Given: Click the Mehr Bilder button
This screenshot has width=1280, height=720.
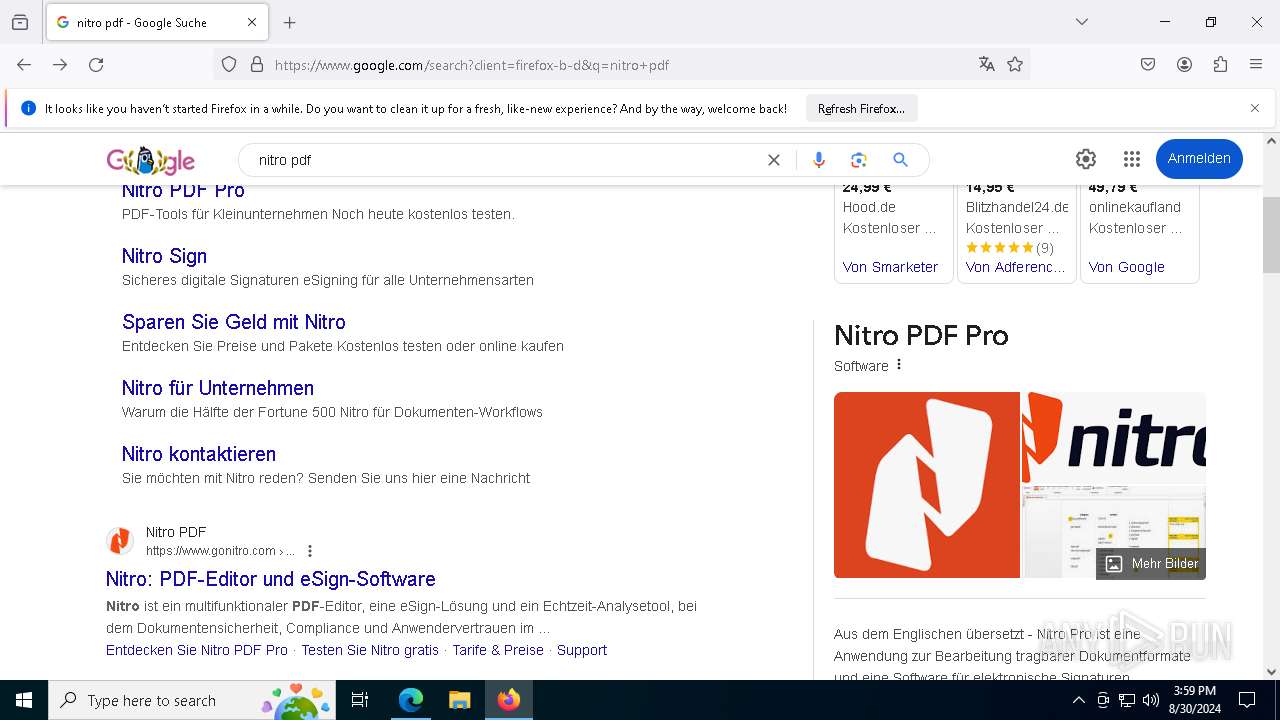Looking at the screenshot, I should (1151, 564).
